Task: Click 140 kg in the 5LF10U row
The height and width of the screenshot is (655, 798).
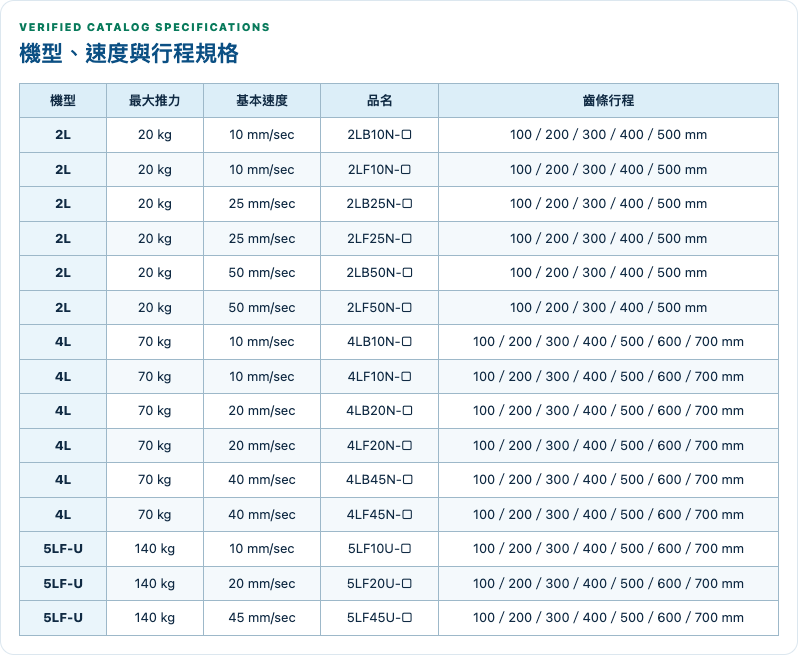Action: coord(155,549)
